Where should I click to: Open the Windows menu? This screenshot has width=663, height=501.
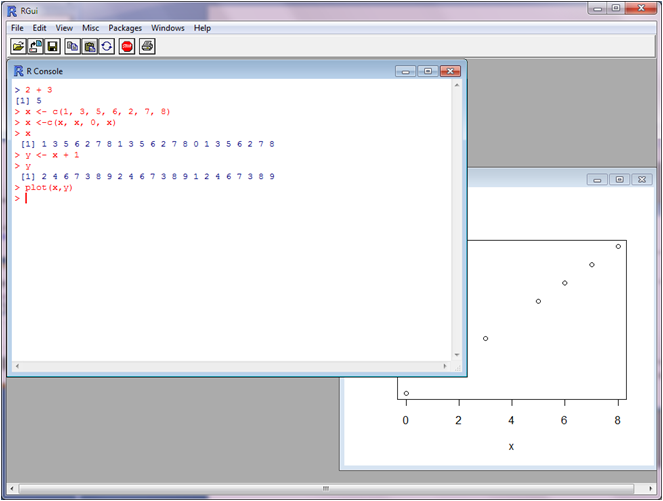tap(167, 28)
